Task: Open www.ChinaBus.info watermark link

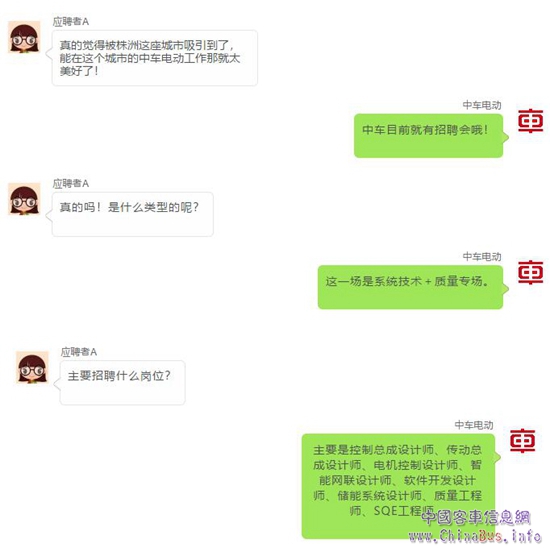Action: pyautogui.click(x=475, y=536)
